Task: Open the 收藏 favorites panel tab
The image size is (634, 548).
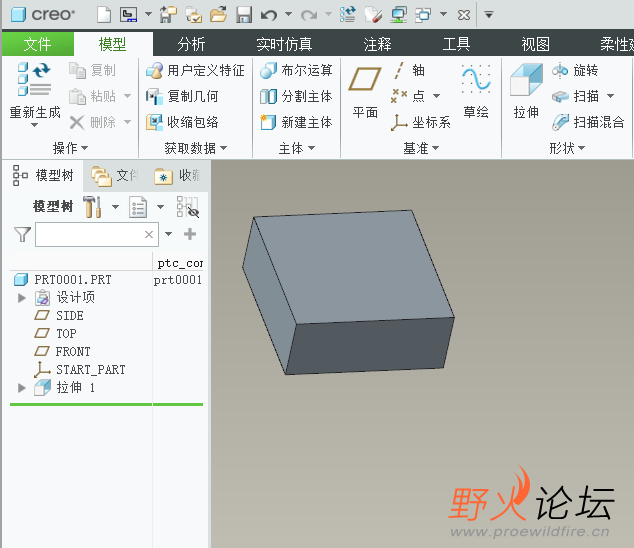Action: [x=178, y=176]
